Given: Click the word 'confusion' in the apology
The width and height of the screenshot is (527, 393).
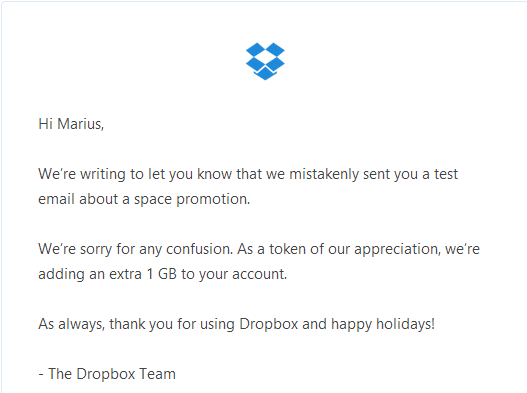Looking at the screenshot, I should 198,249.
